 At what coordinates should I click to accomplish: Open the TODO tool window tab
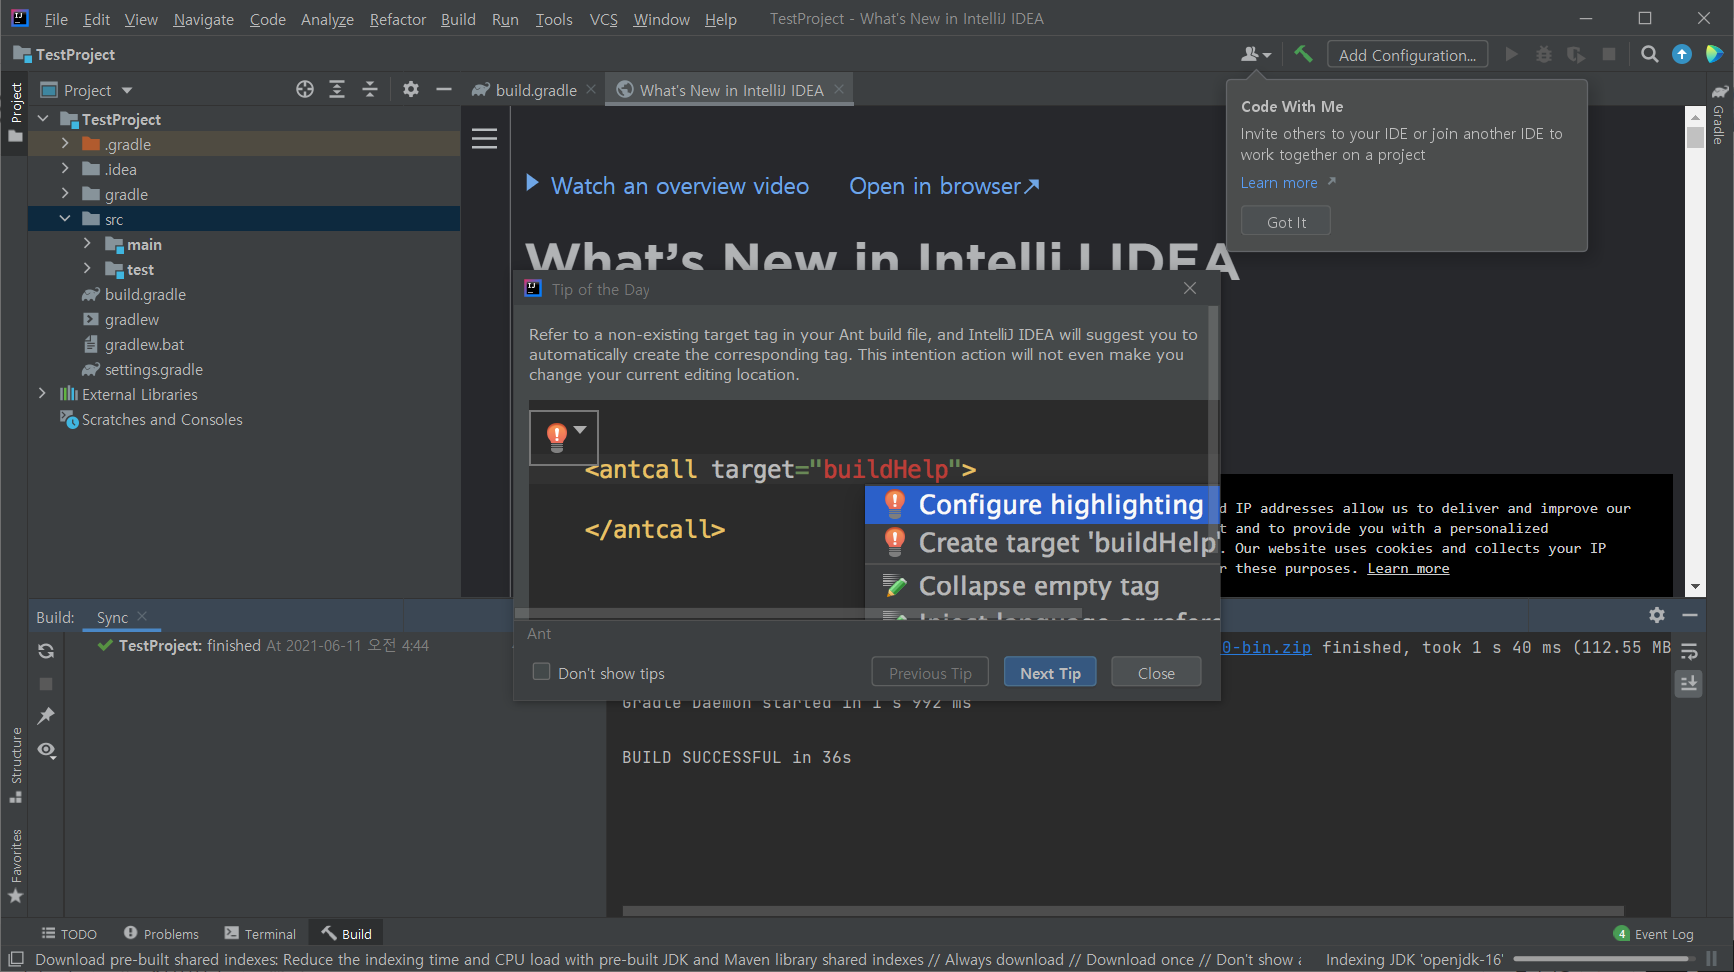click(x=69, y=934)
